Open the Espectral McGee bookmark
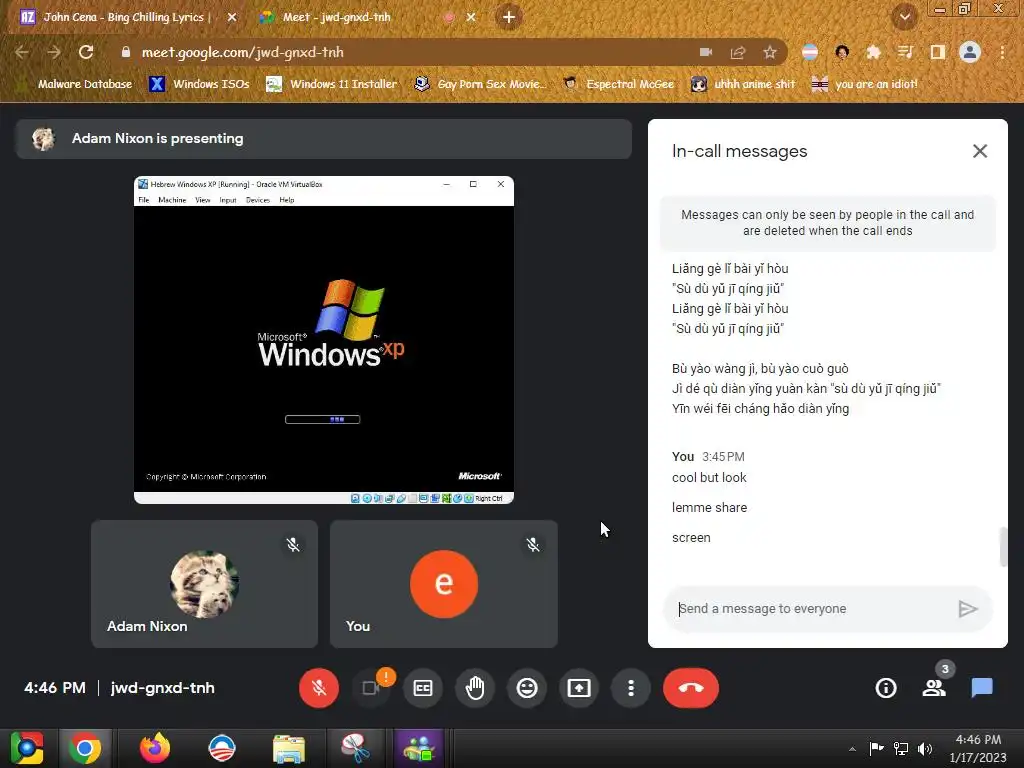The height and width of the screenshot is (768, 1024). [618, 84]
